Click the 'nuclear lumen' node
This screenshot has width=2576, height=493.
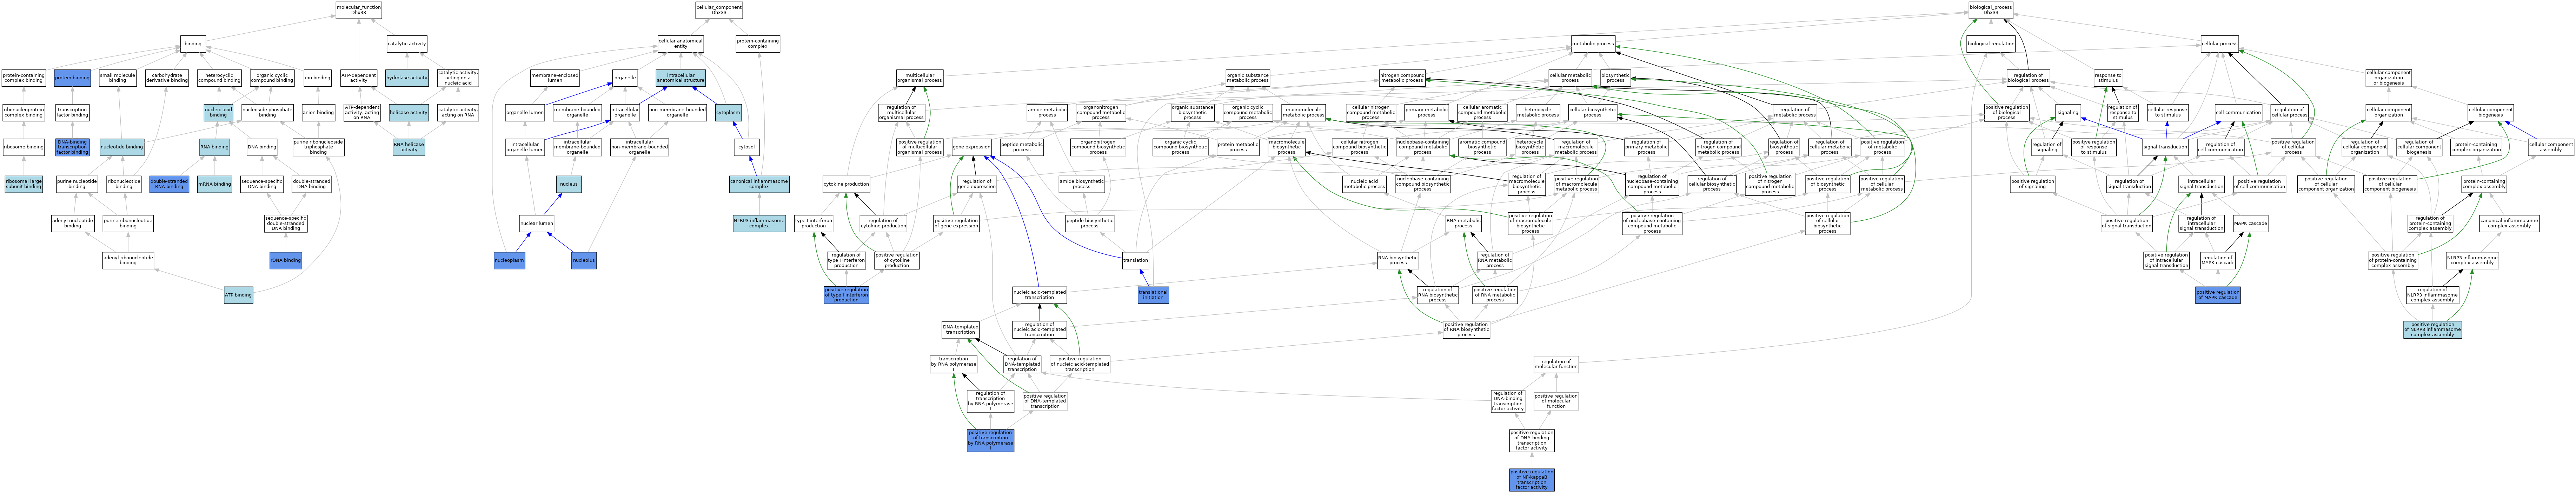(x=537, y=223)
